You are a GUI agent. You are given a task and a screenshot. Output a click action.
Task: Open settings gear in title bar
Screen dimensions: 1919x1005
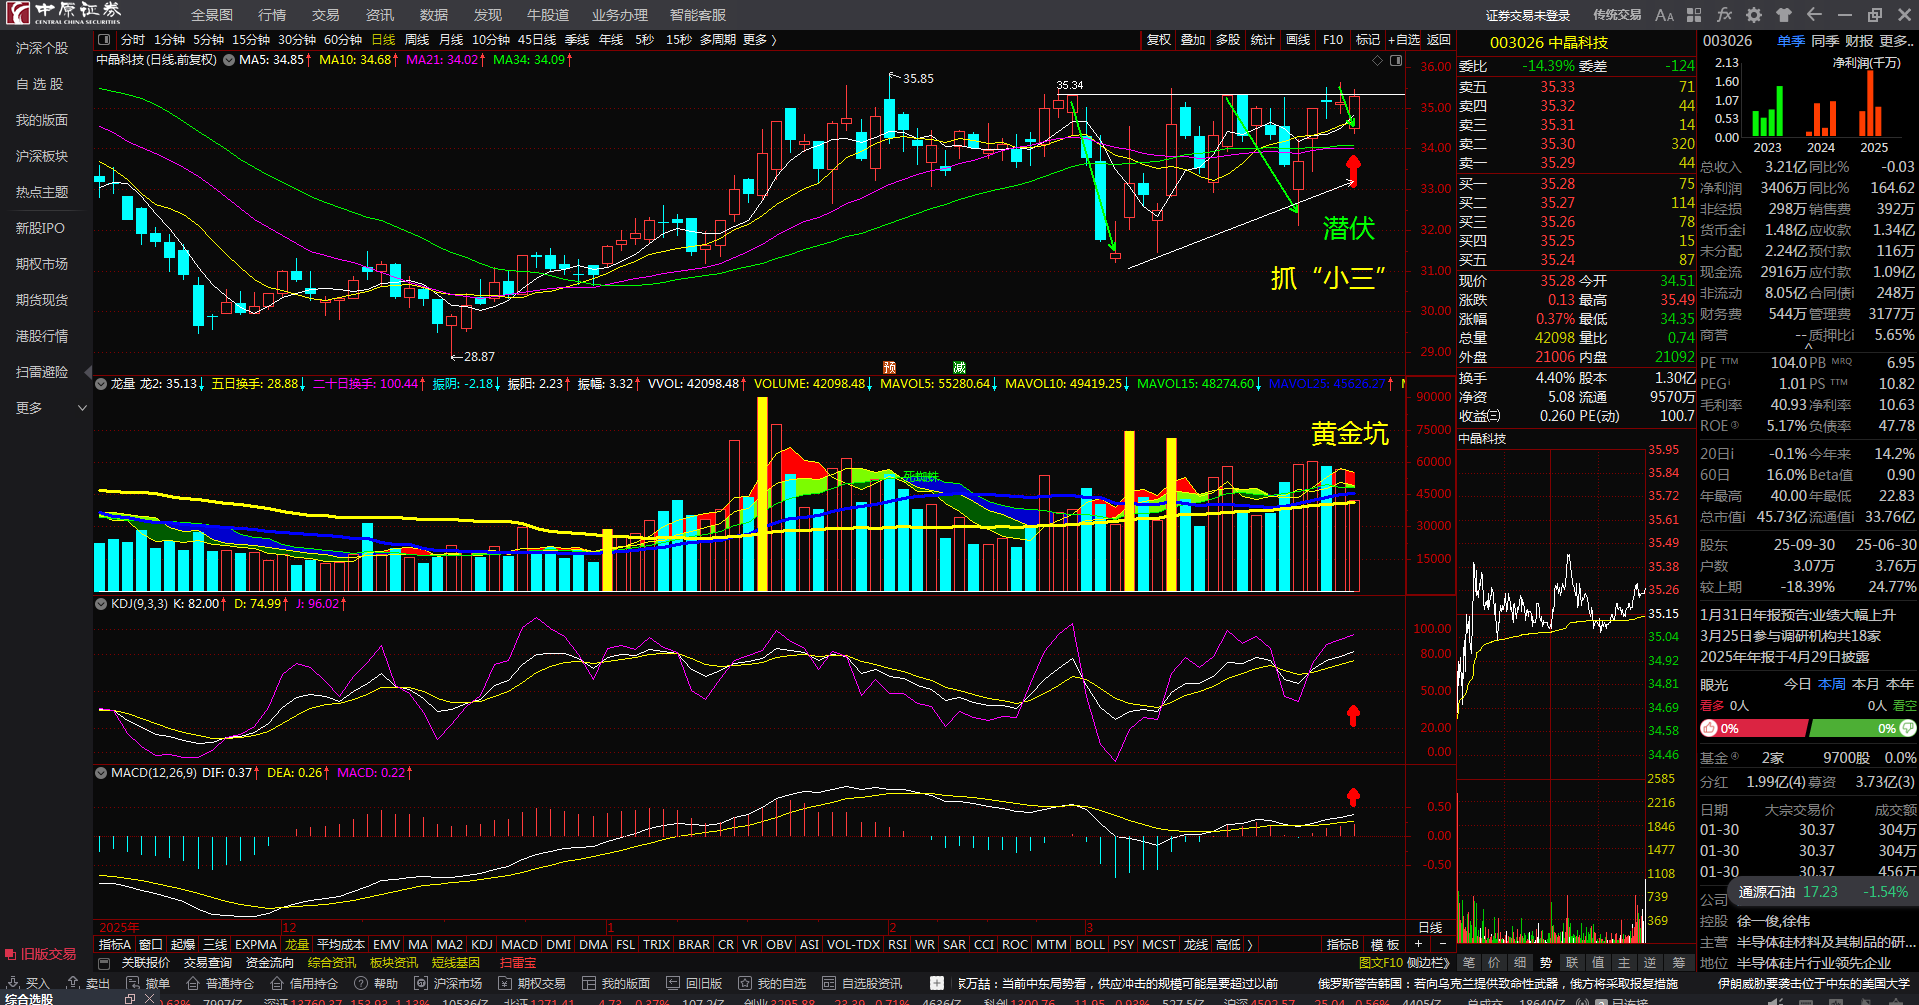(x=1754, y=15)
